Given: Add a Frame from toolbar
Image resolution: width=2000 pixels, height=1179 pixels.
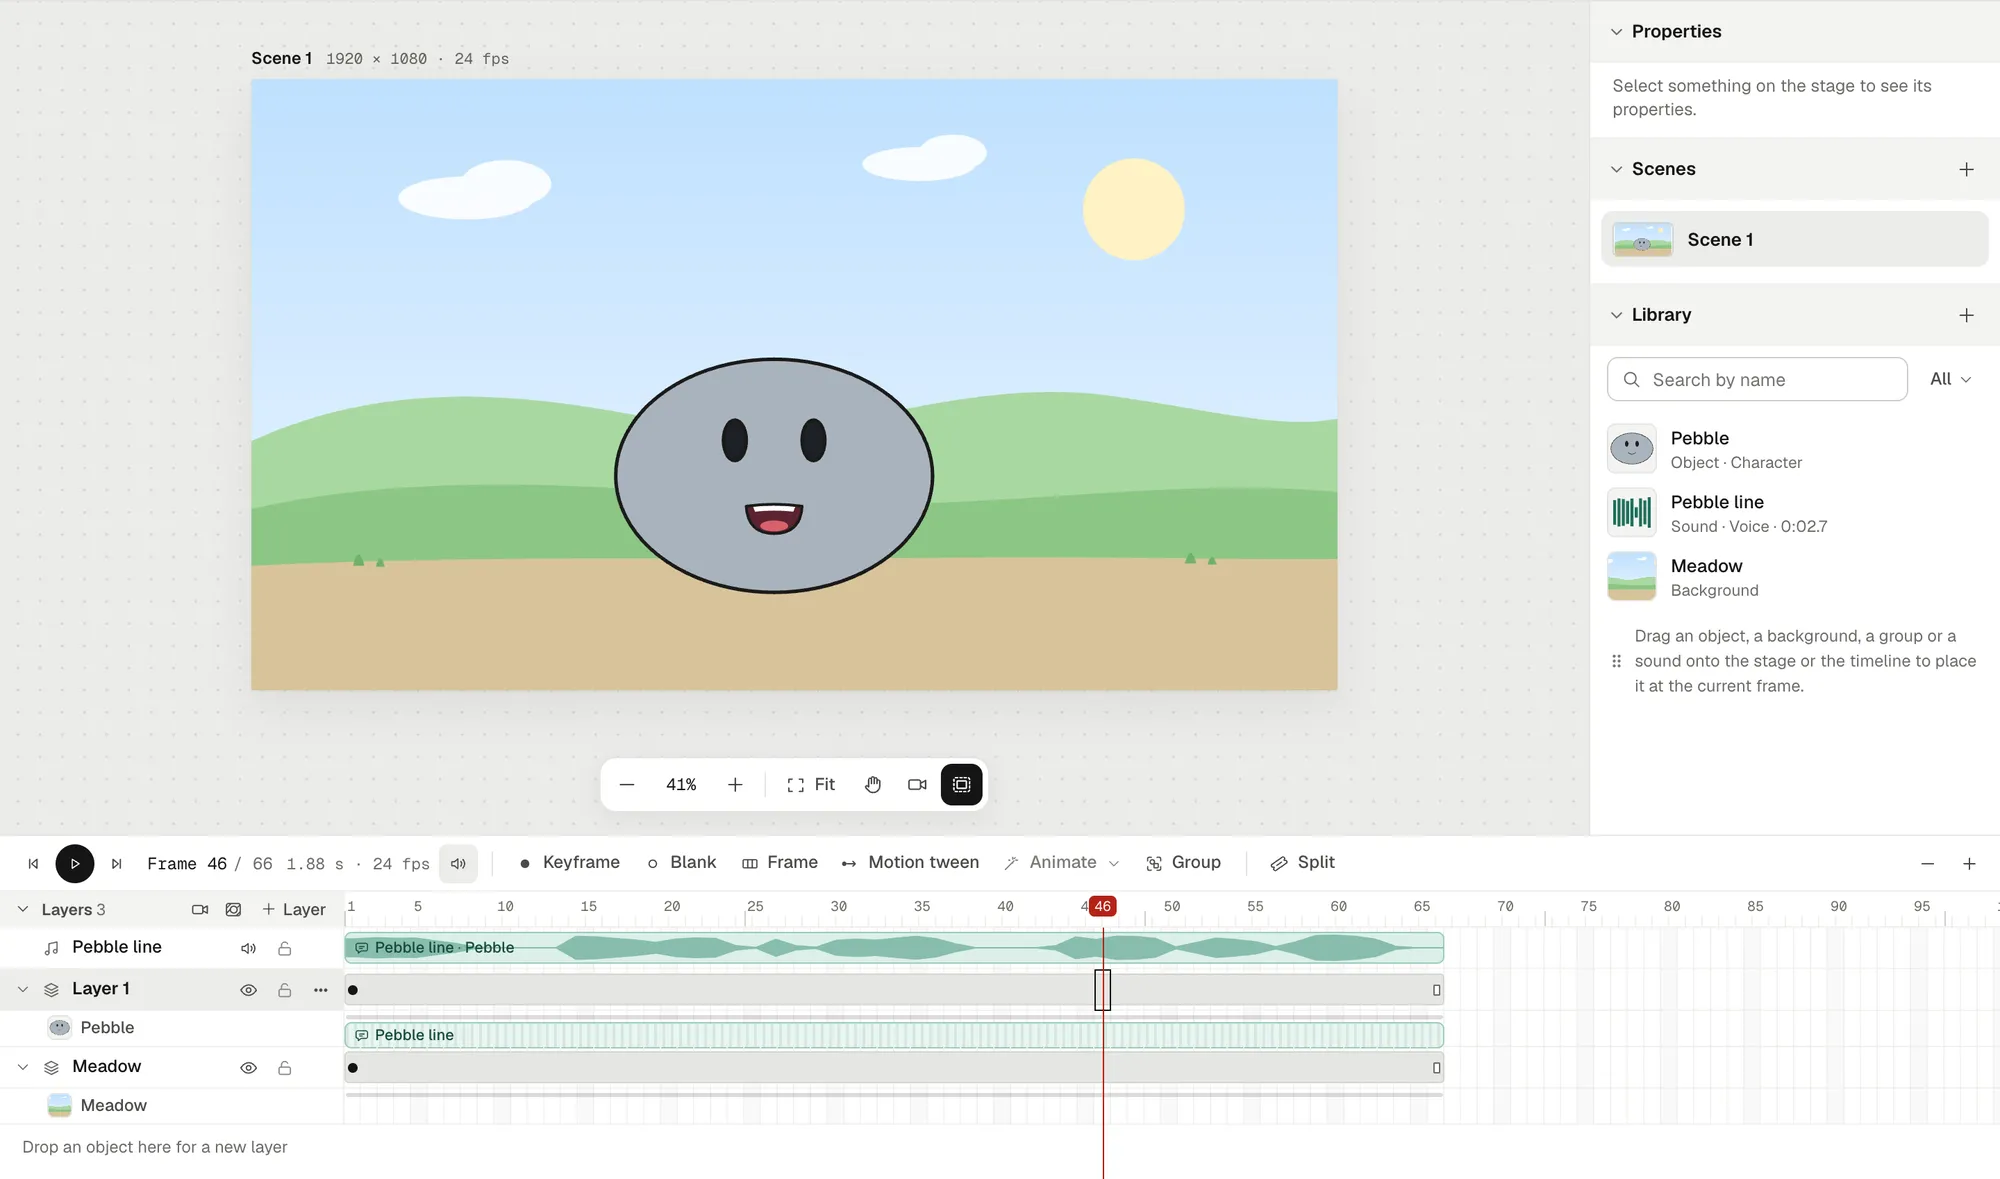Looking at the screenshot, I should coord(780,862).
